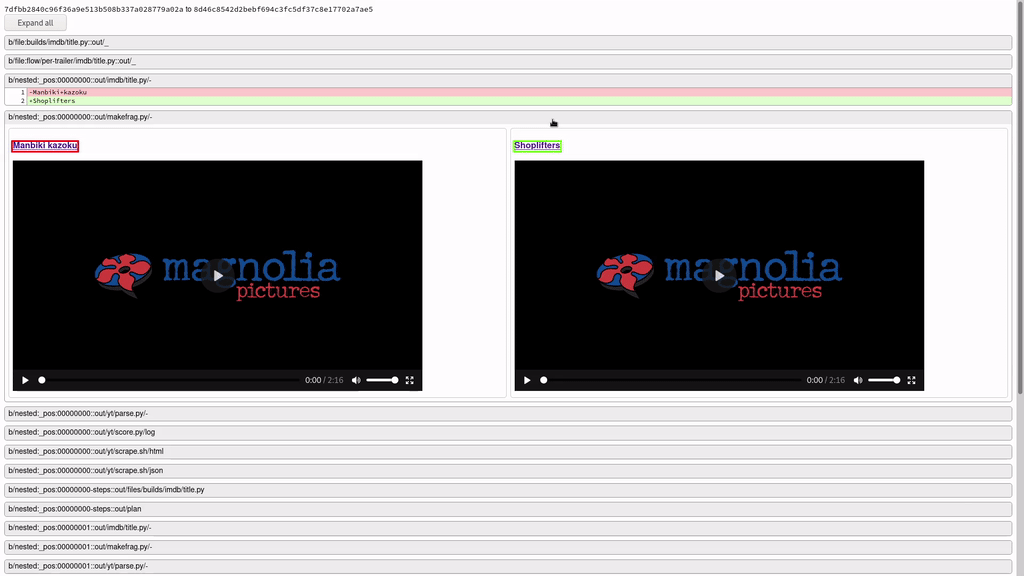Expand b/file:flow/per-trailer/imdb/title.py::out/_ section
1024x576 pixels.
pos(508,61)
